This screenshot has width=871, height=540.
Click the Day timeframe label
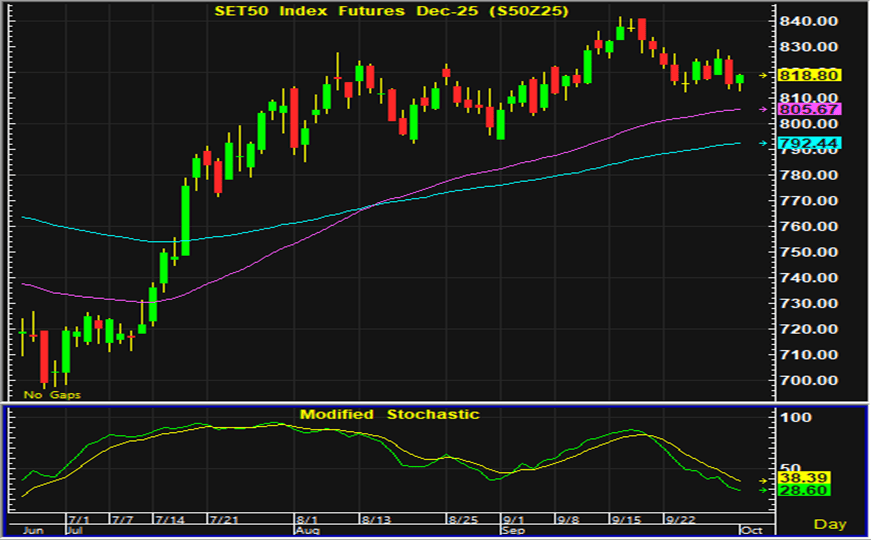[x=829, y=524]
